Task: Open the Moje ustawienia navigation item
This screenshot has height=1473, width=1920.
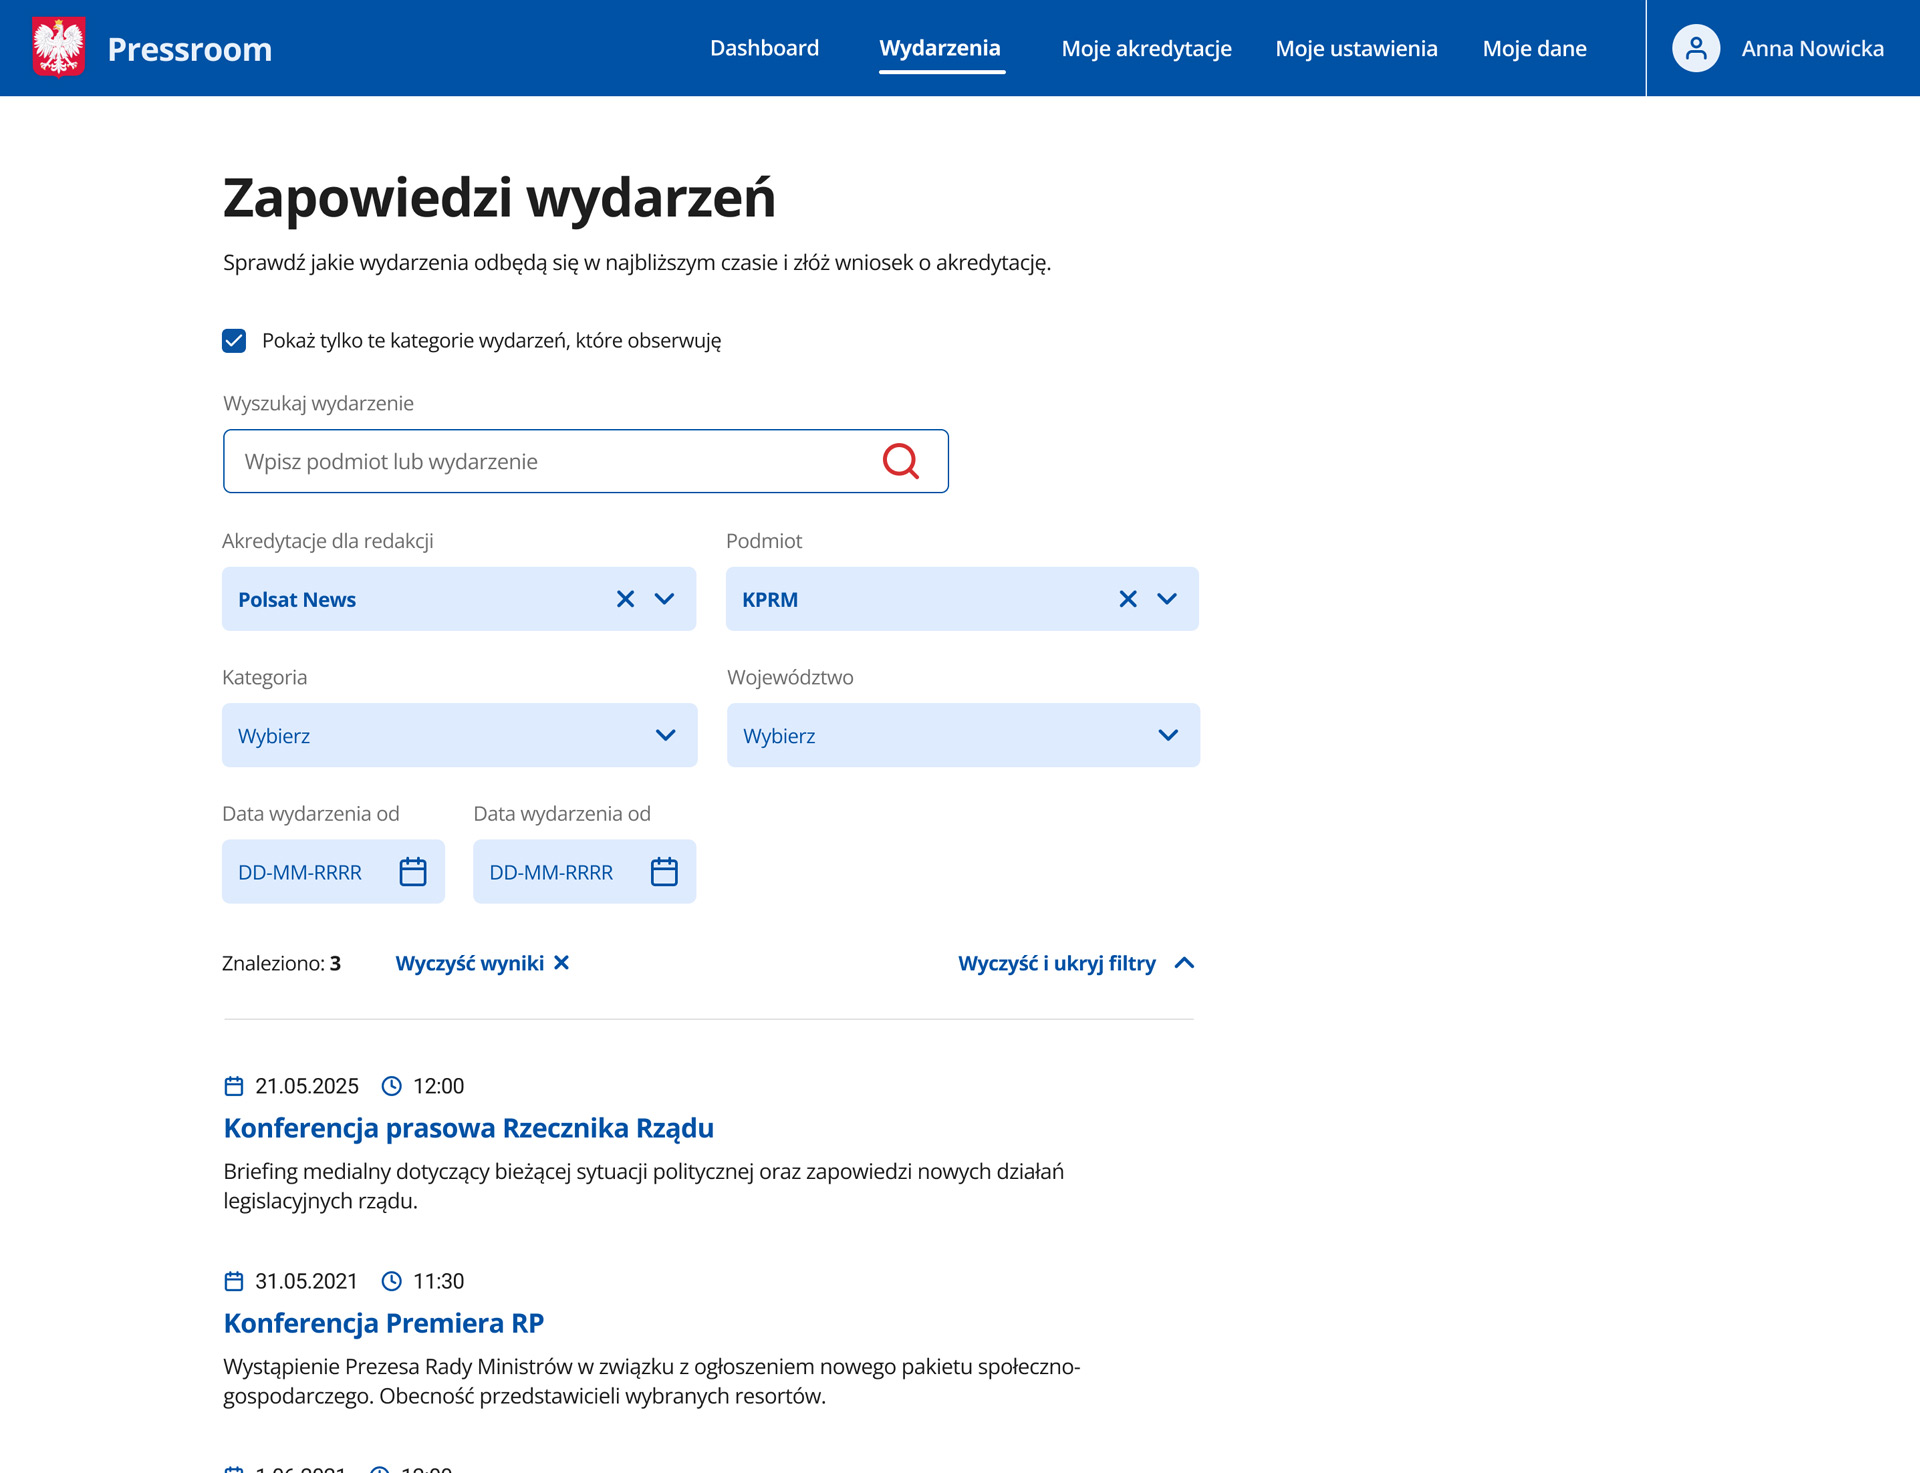Action: tap(1356, 48)
